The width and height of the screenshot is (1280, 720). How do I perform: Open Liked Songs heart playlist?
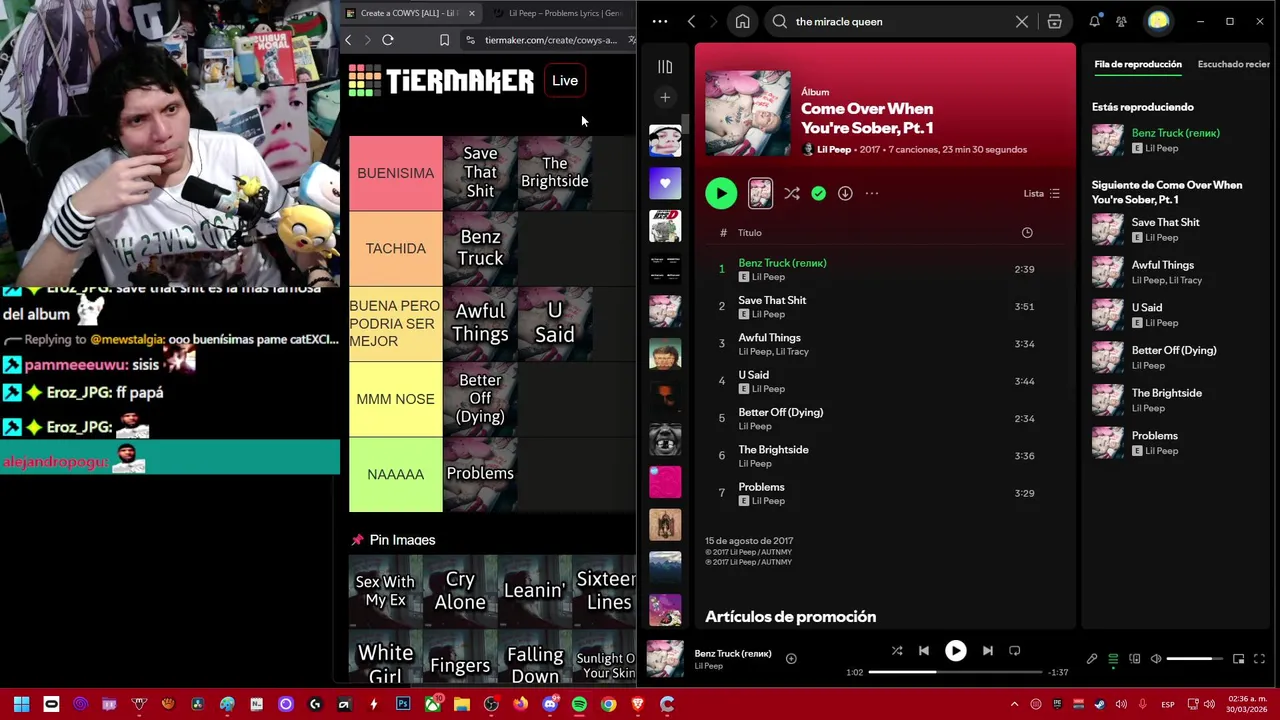pos(665,183)
